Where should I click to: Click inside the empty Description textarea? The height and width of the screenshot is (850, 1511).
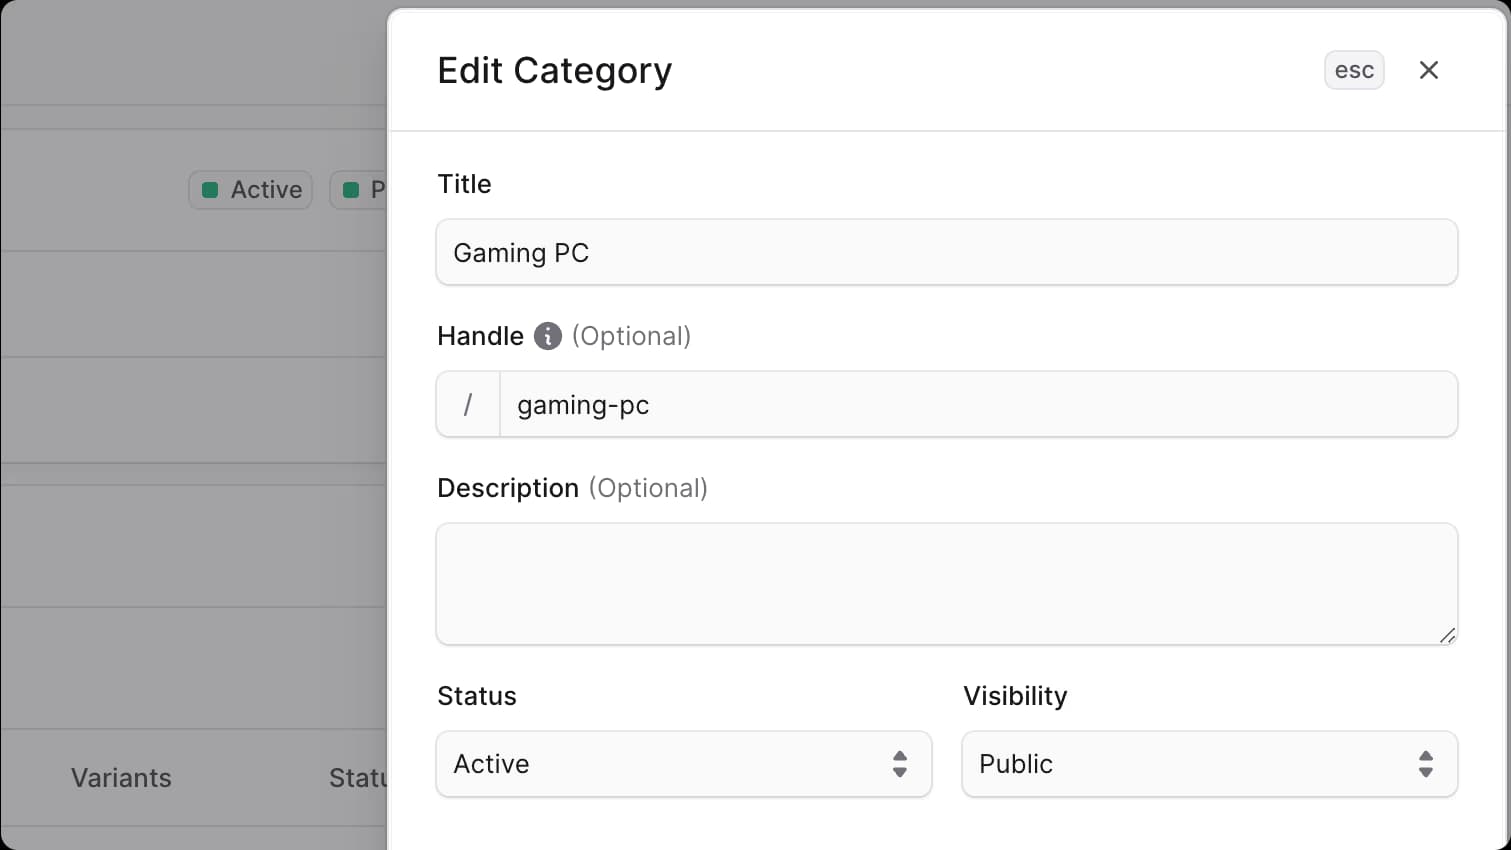point(946,583)
